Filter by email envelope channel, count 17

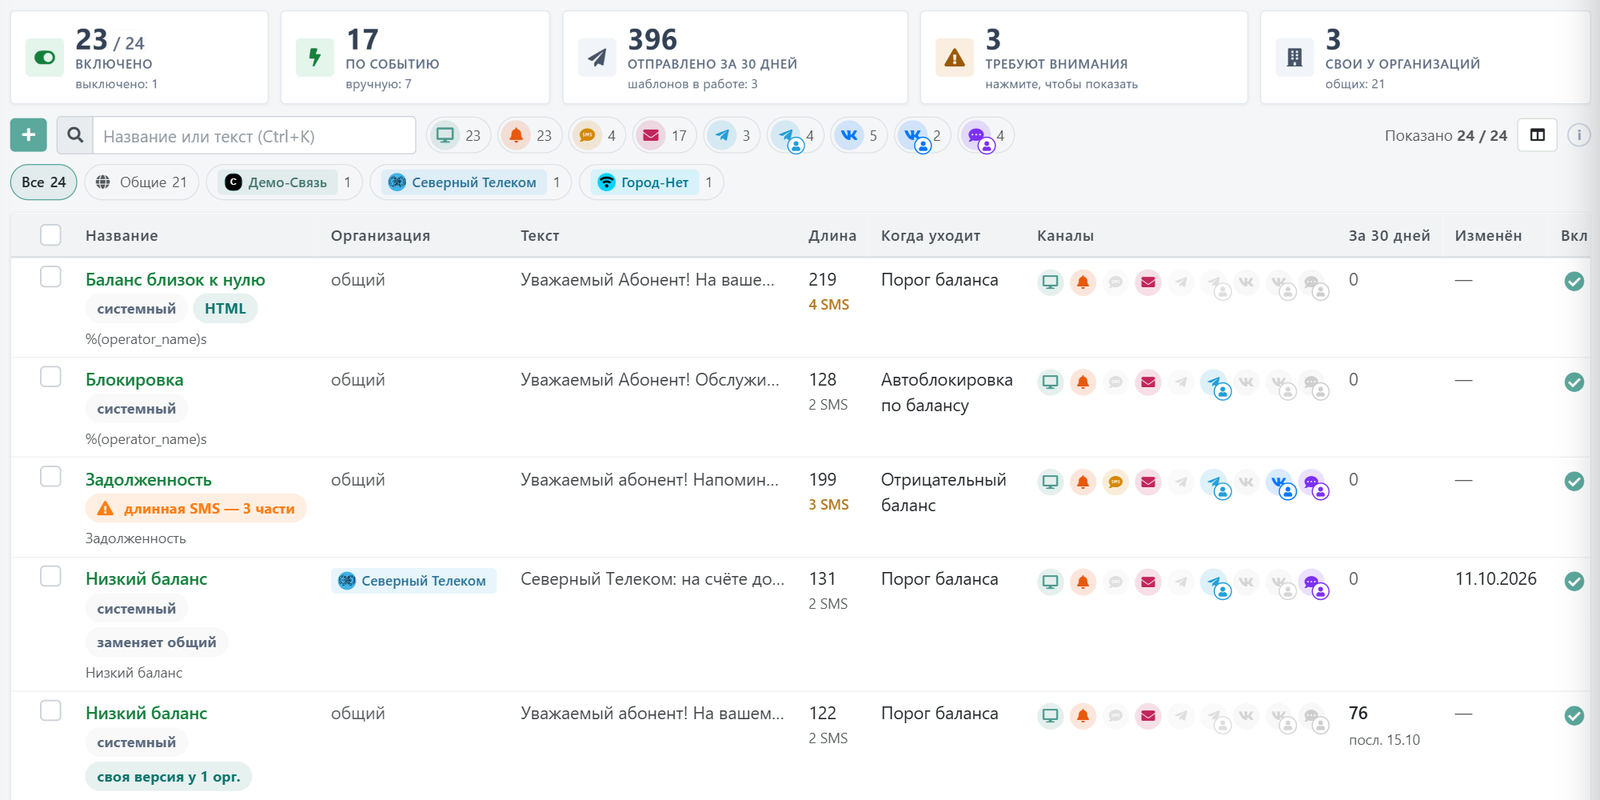(x=664, y=135)
